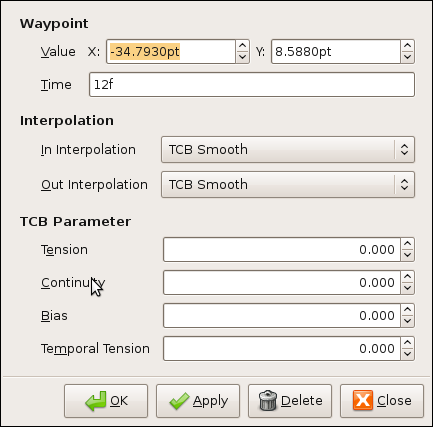Click the Bias up arrow
Viewport: 433px width, 427px height.
tap(407, 310)
